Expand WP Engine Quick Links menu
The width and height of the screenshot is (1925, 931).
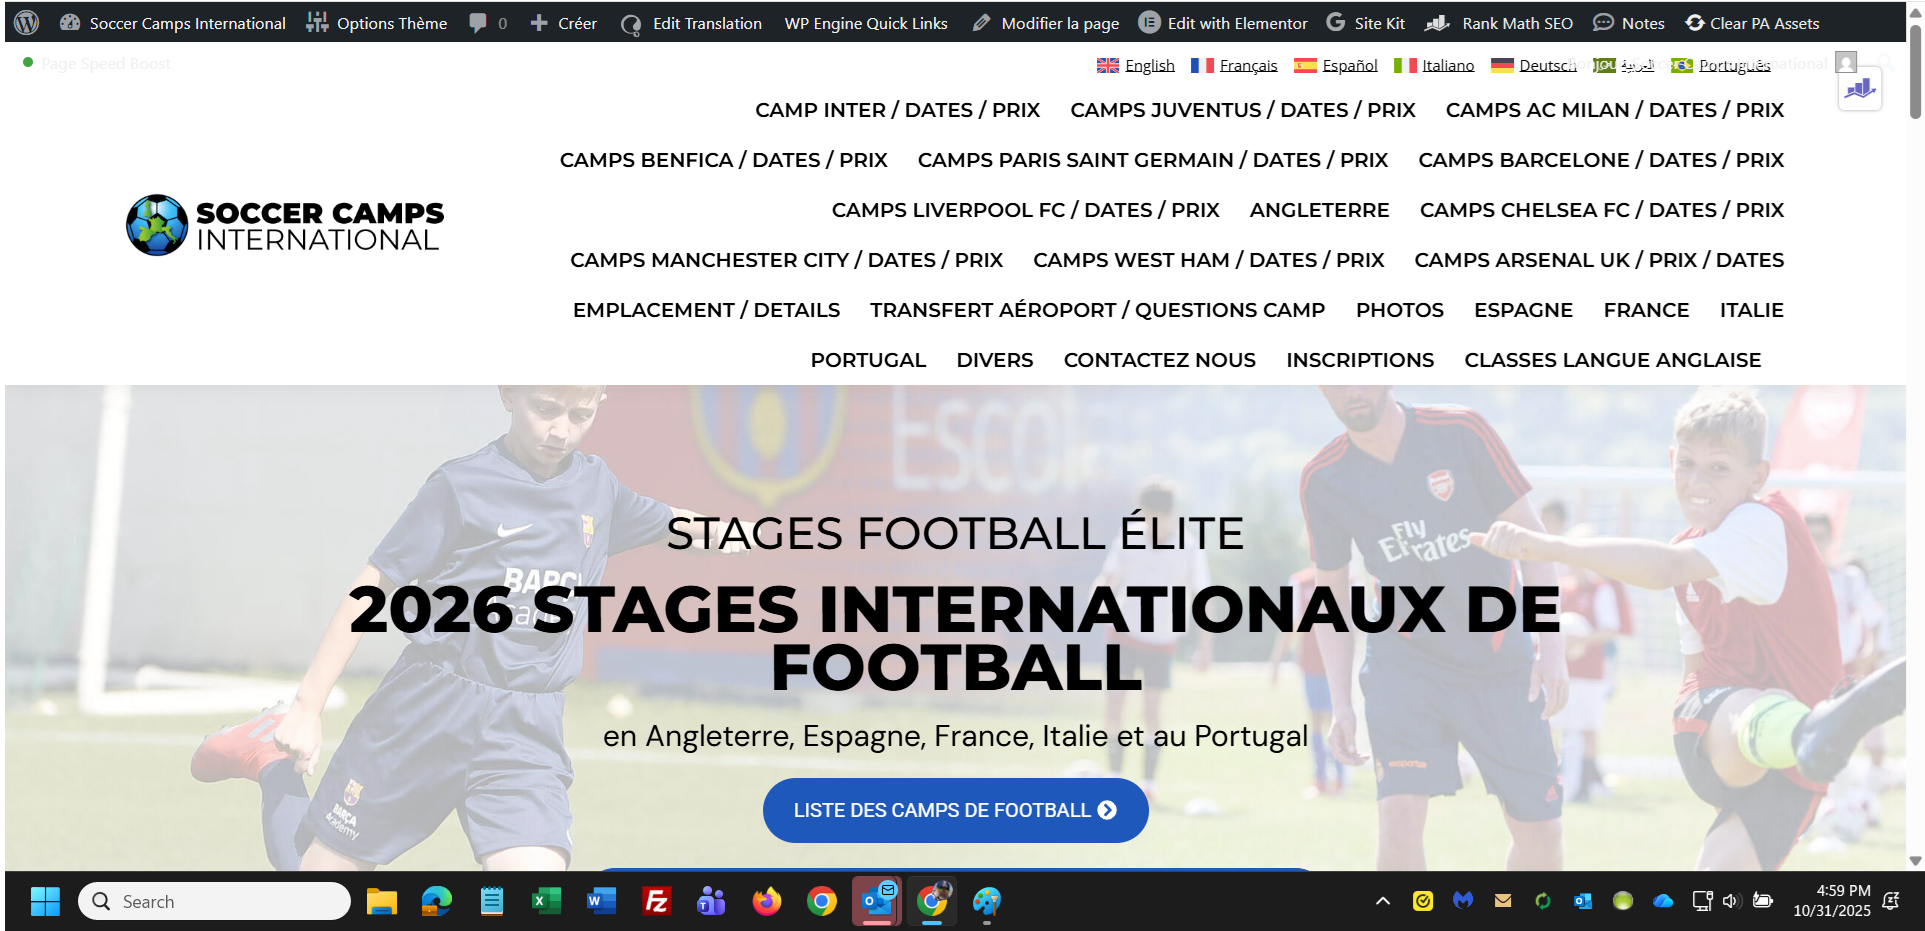(x=866, y=23)
